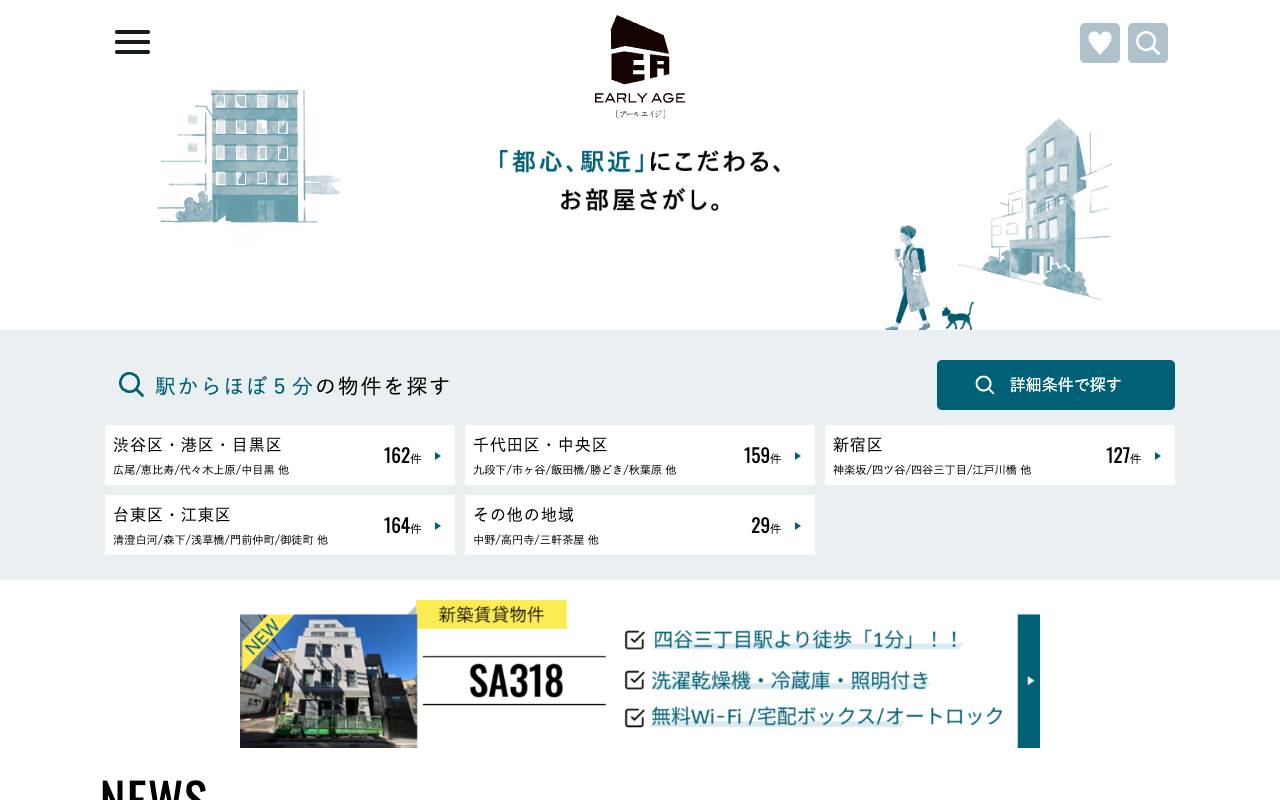Open the 台東区・江東区 area card

point(279,525)
